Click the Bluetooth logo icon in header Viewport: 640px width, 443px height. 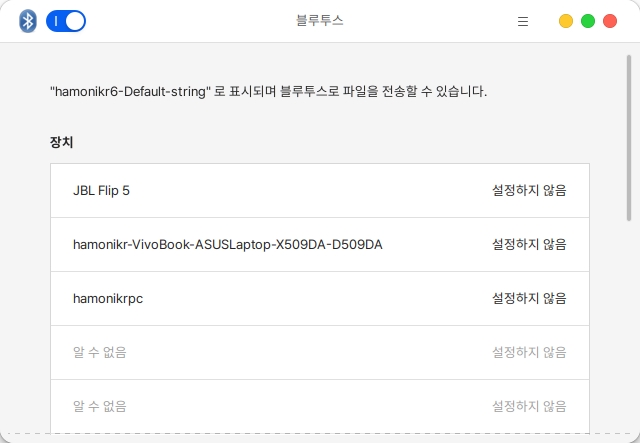pos(28,21)
